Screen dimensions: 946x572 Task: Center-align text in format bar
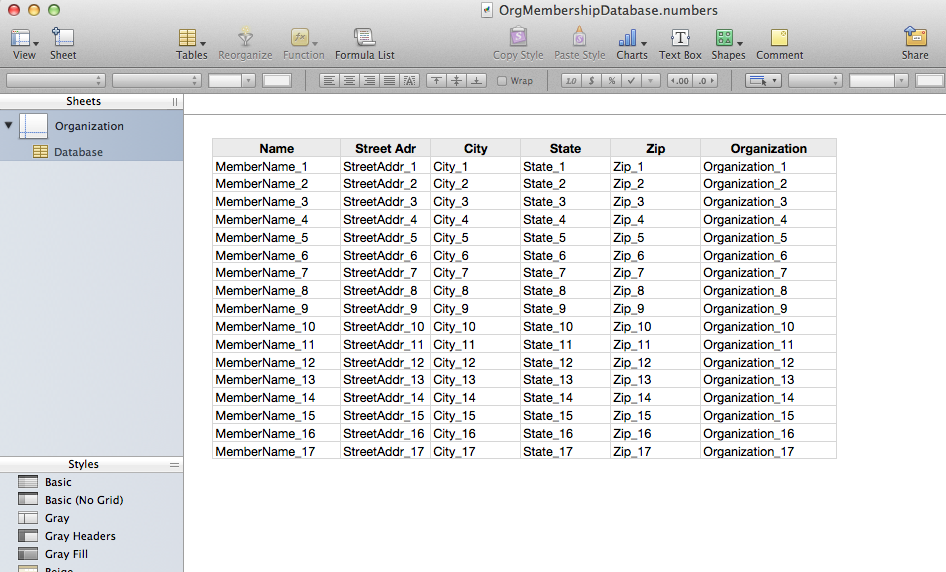click(349, 80)
